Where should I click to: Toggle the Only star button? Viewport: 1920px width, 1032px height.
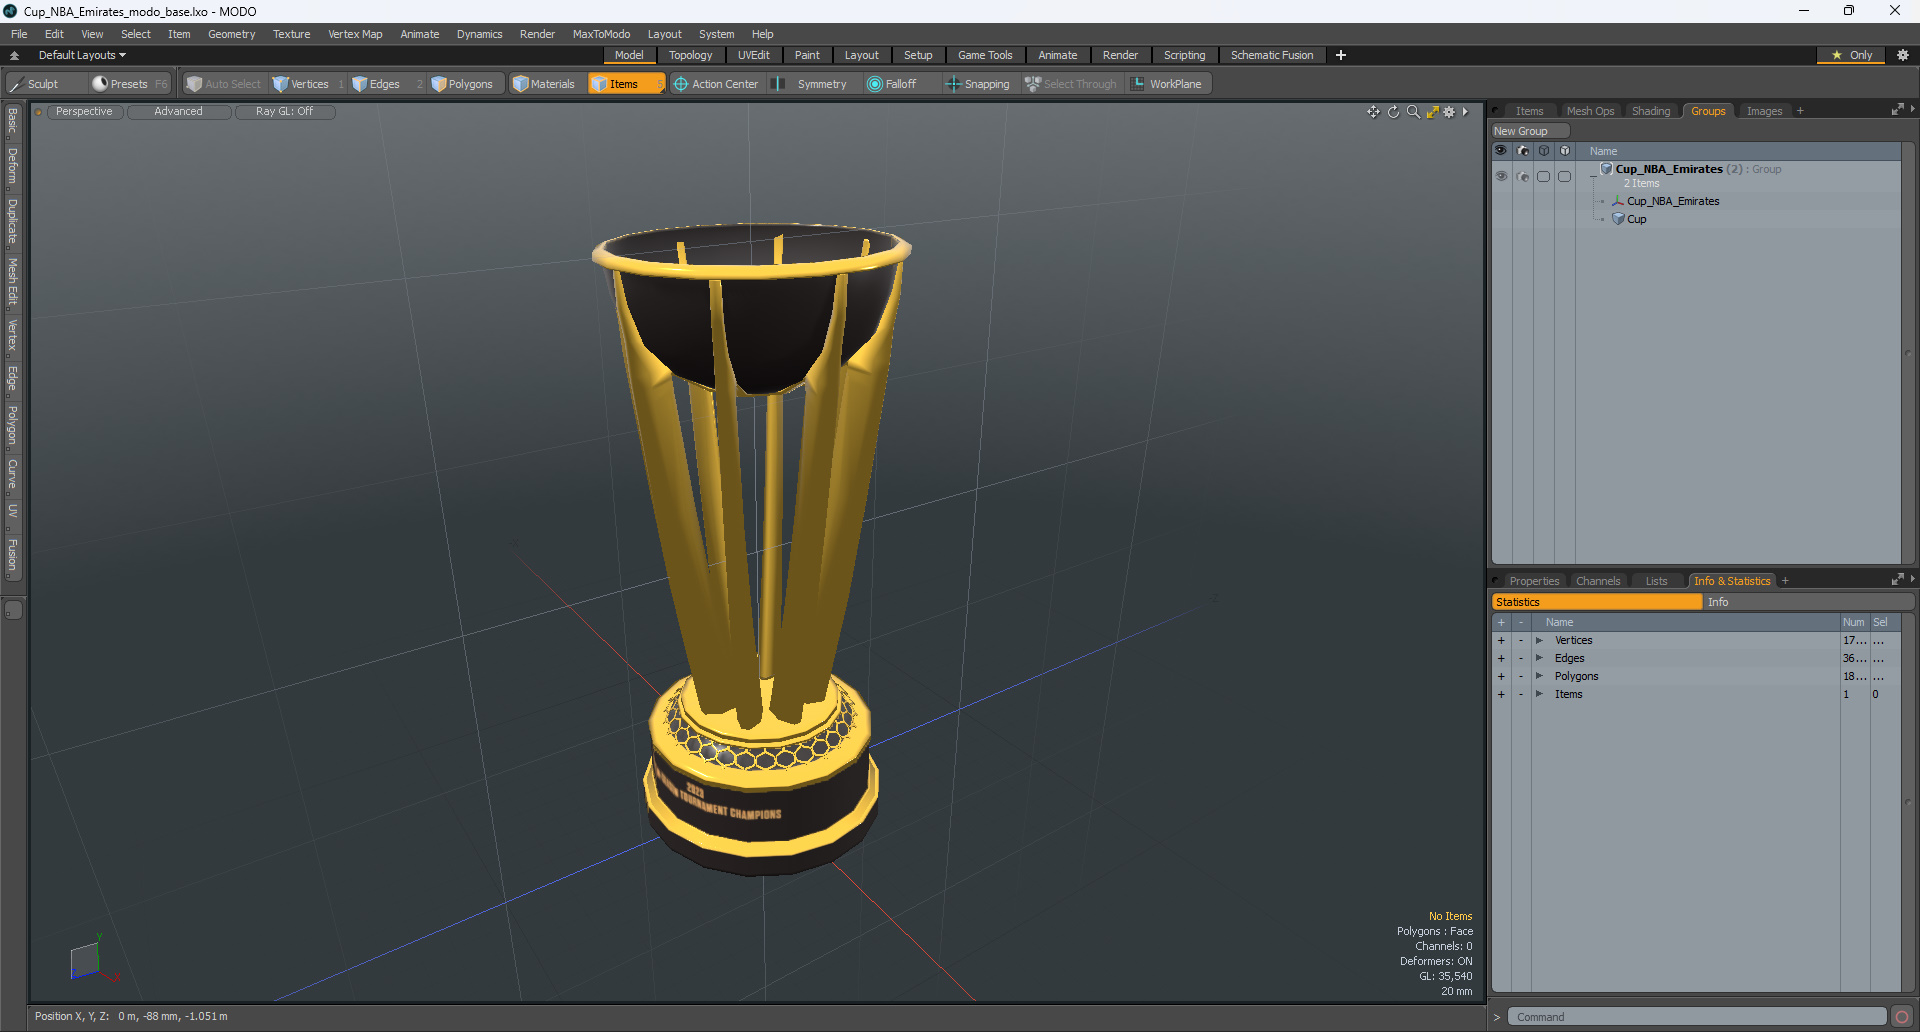tap(1851, 55)
